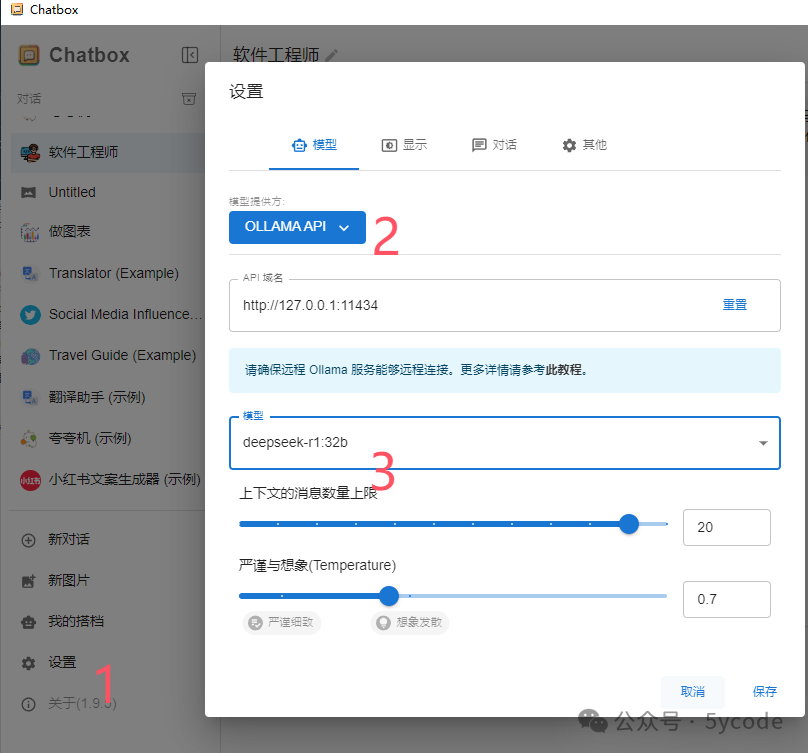Select the 做图表 conversation
The width and height of the screenshot is (808, 753).
point(107,232)
